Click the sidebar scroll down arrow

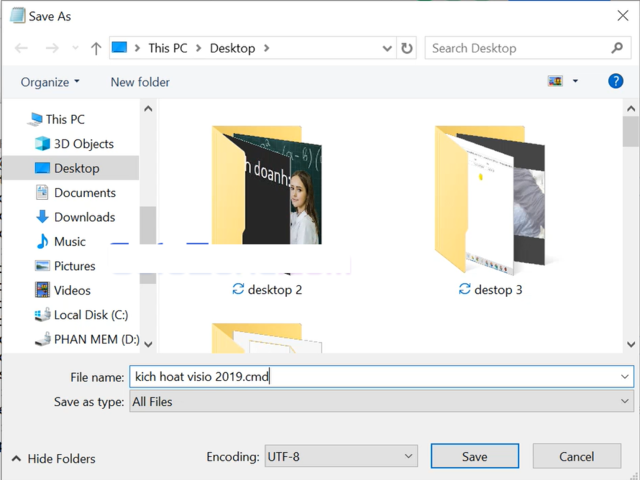tap(148, 344)
